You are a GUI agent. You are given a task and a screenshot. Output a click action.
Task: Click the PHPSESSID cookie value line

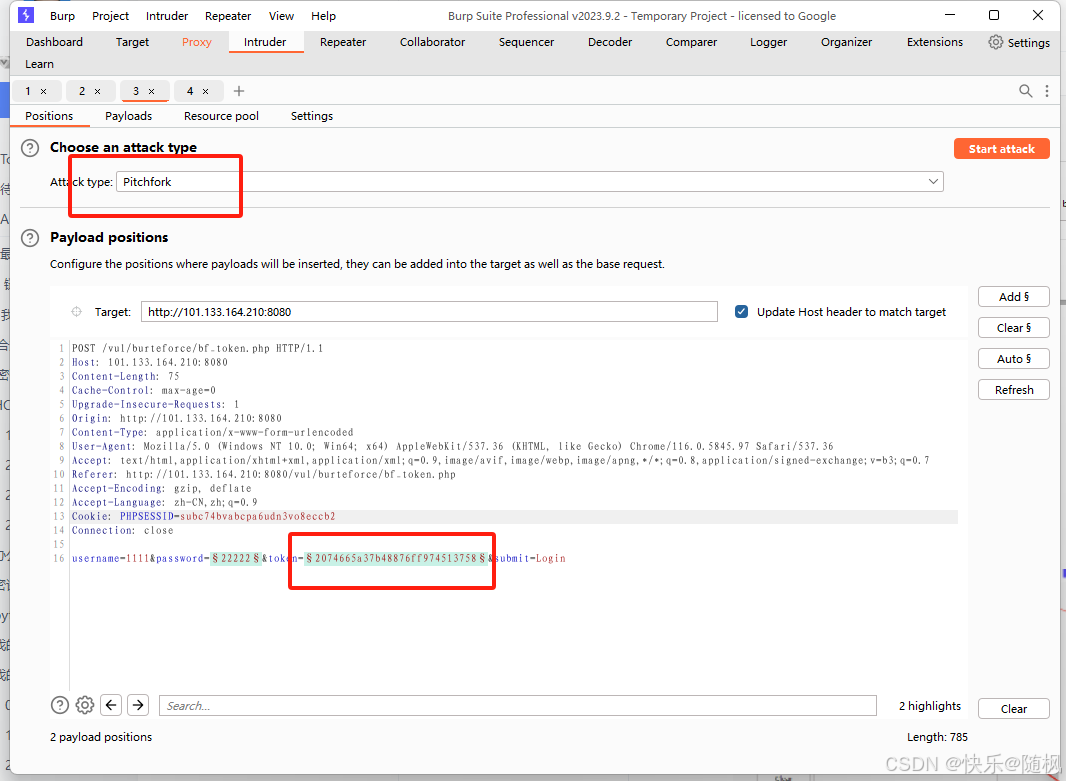[x=258, y=516]
